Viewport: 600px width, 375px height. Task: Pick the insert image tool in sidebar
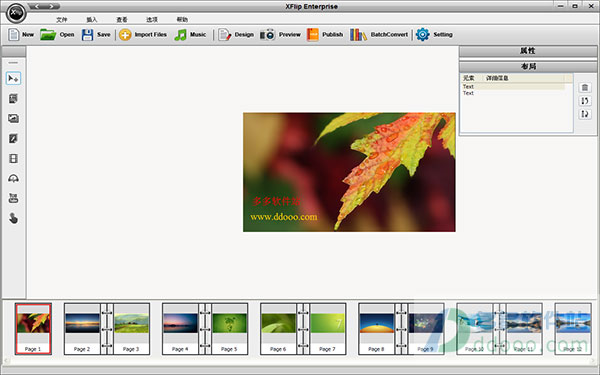pos(13,119)
